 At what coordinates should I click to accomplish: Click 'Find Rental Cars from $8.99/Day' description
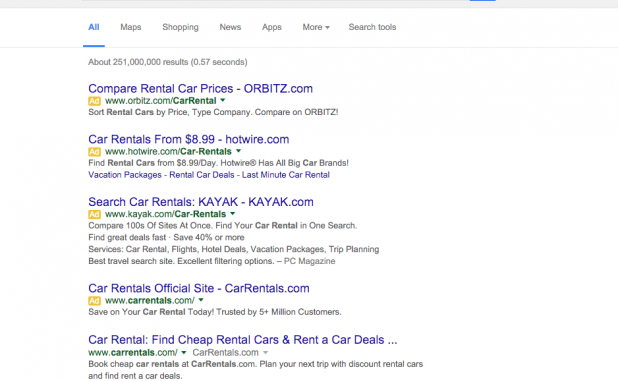(218, 163)
